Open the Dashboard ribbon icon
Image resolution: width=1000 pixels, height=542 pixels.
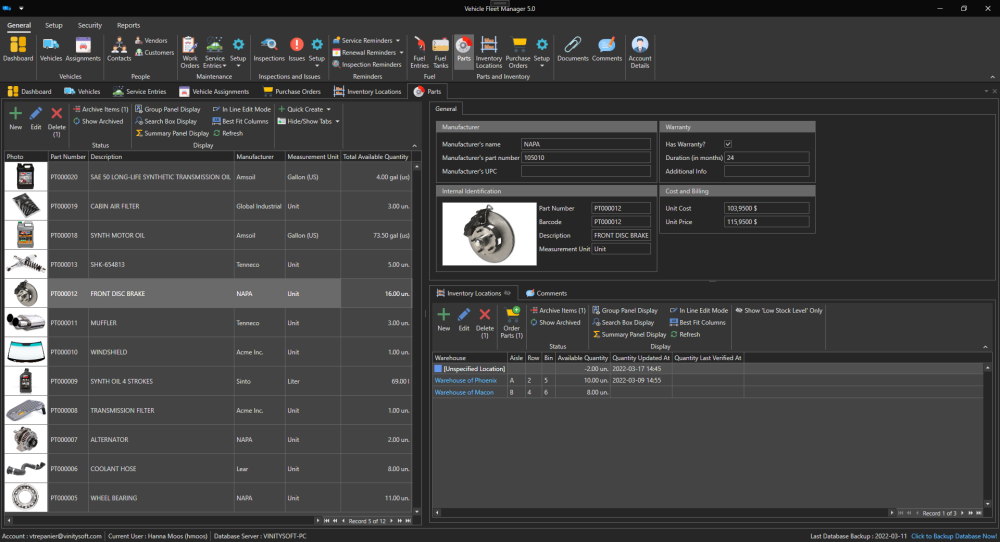[18, 49]
